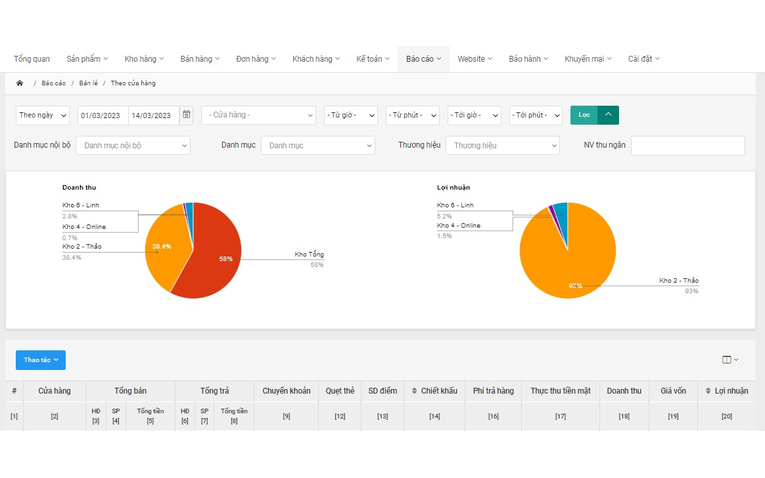Open the Sản phẩm menu
765x478 pixels.
[x=87, y=59]
